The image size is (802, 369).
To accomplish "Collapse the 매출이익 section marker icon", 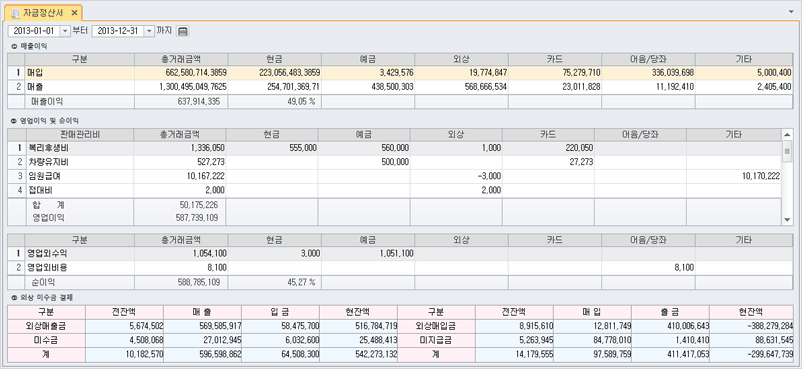I will (14, 46).
